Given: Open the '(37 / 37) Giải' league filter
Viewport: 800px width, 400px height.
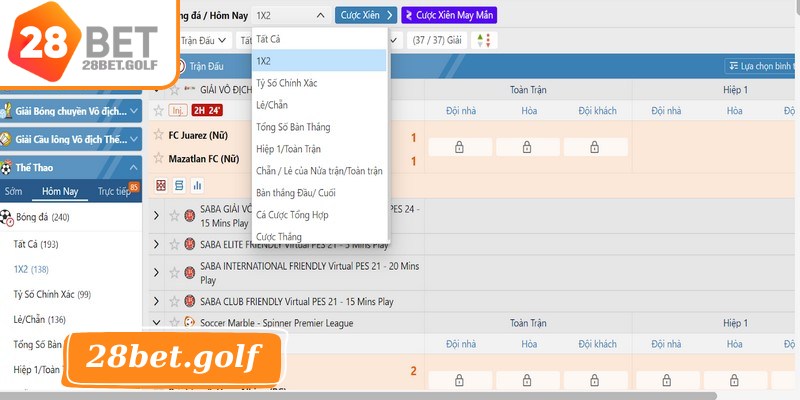Looking at the screenshot, I should point(438,40).
